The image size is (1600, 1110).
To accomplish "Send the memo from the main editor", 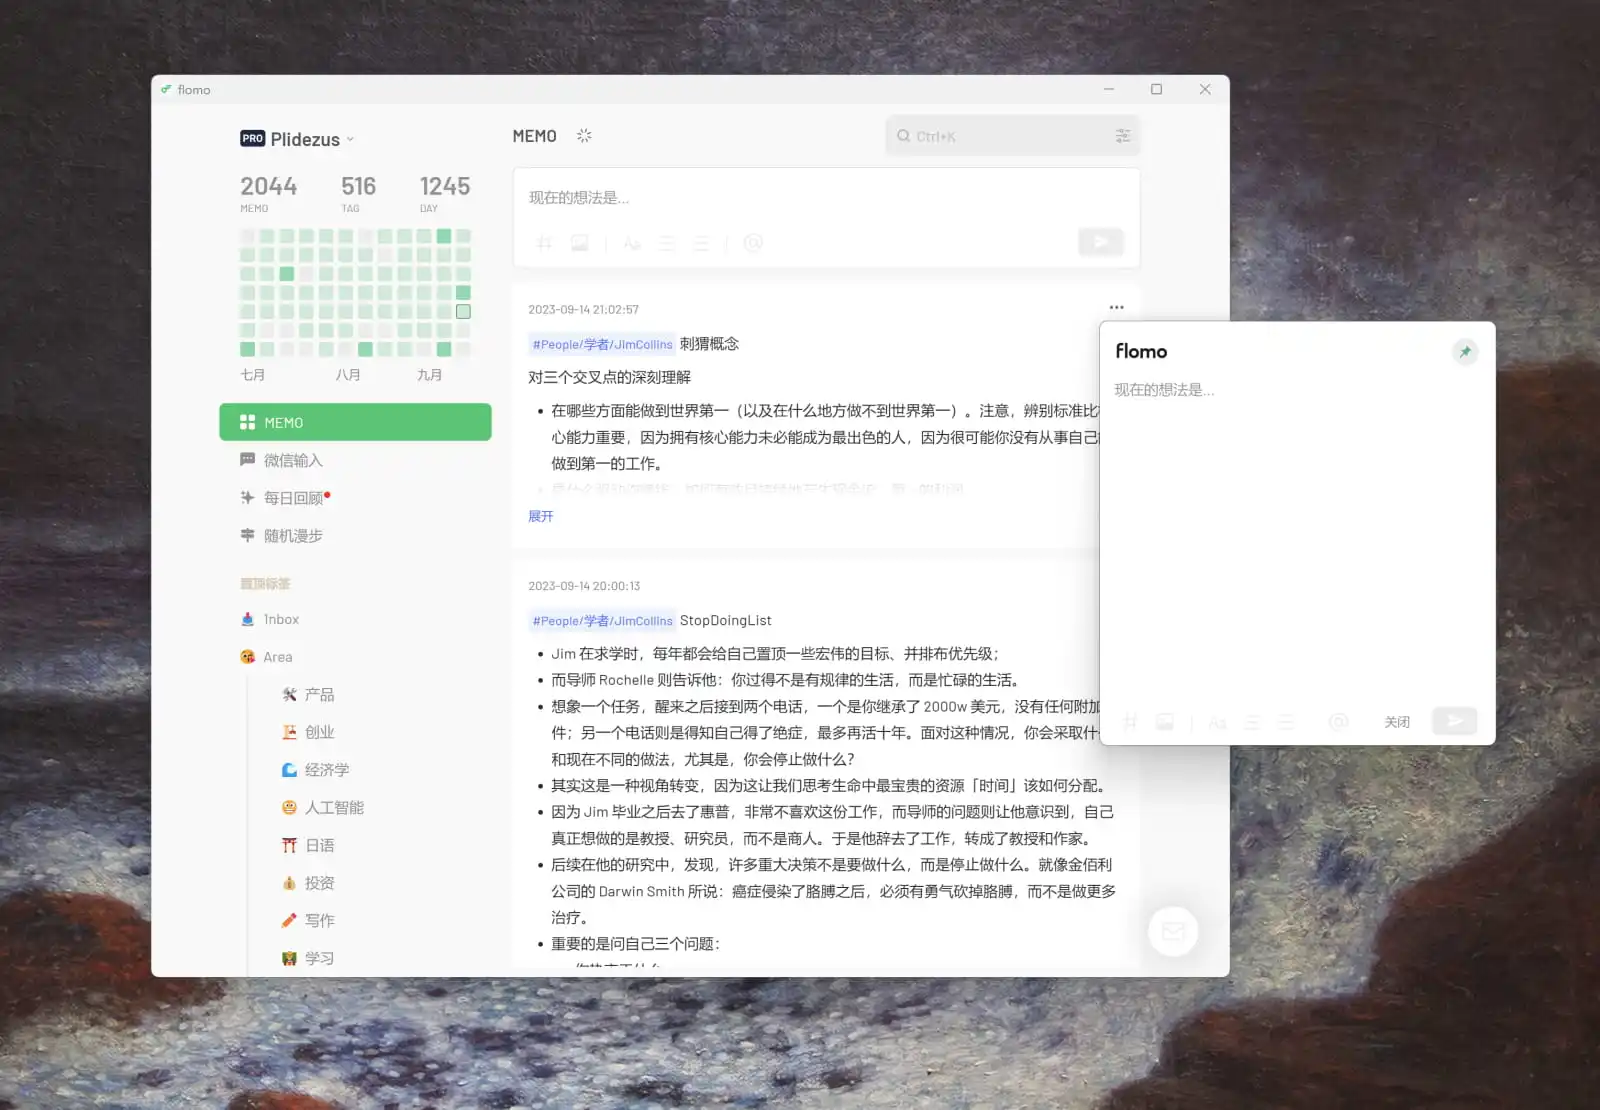I will (x=1101, y=241).
